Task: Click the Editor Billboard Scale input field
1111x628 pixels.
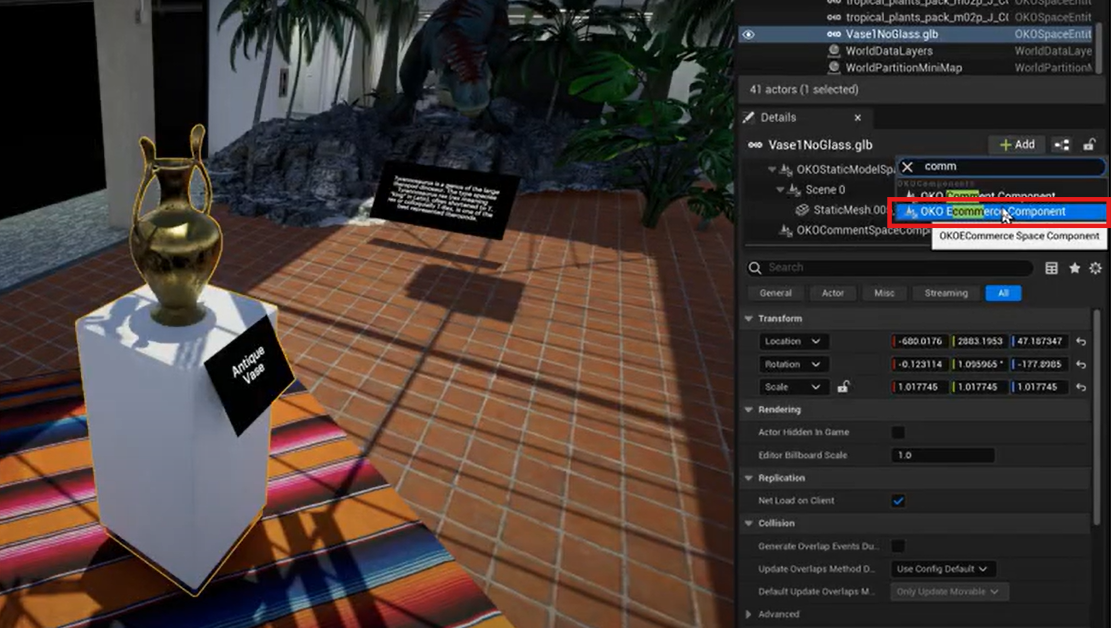Action: tap(943, 455)
